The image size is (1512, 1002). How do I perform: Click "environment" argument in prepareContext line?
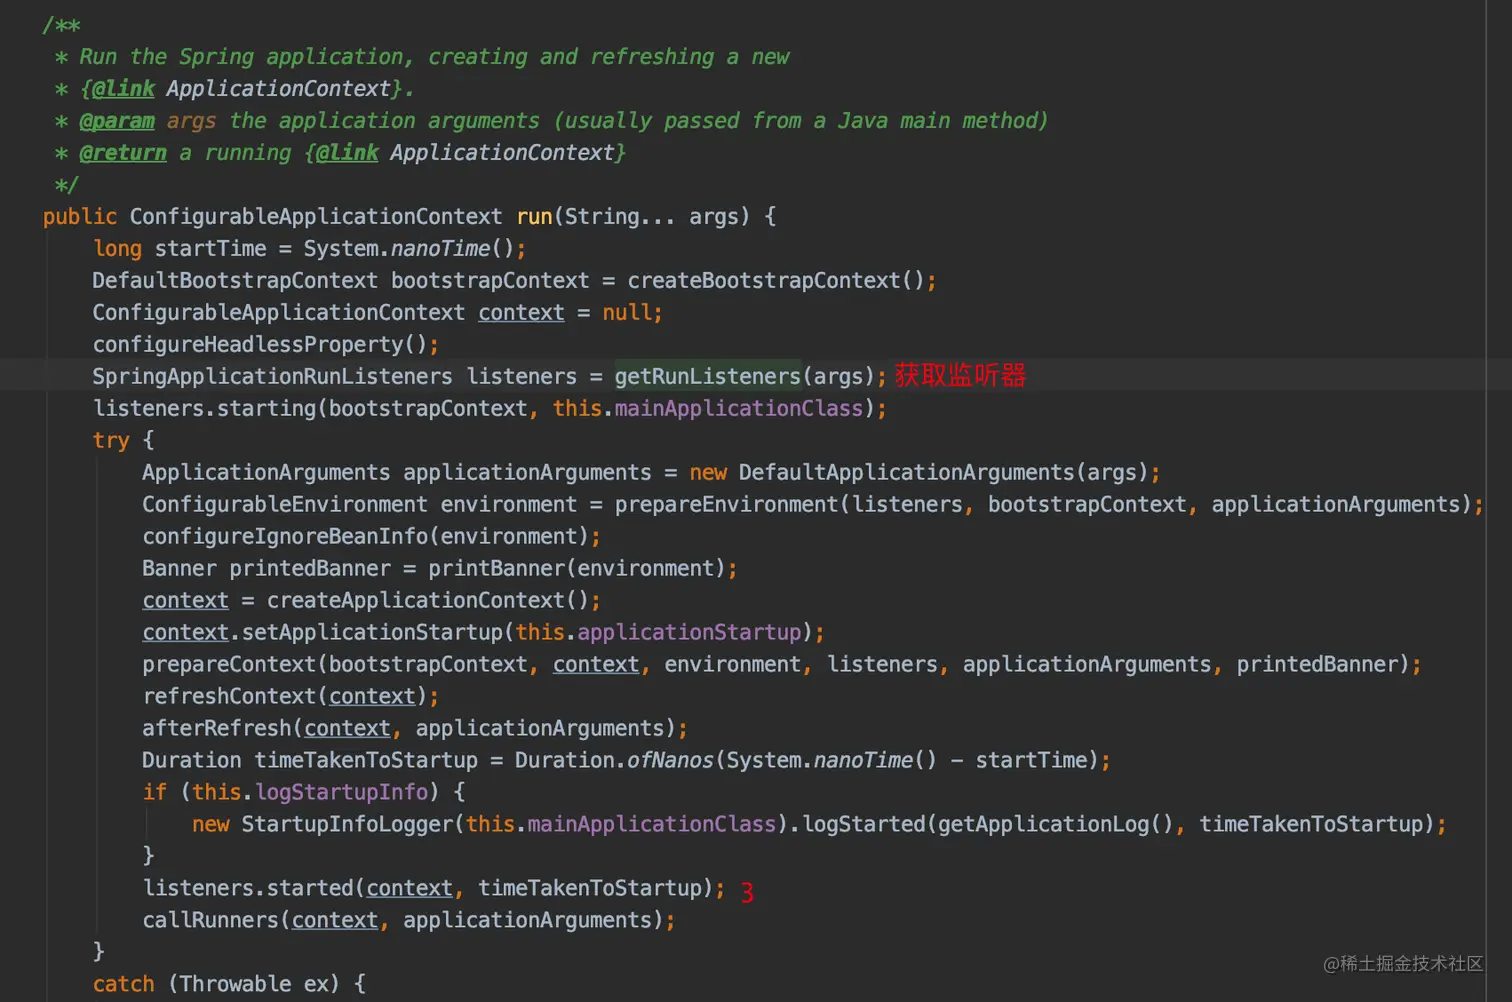click(x=733, y=665)
